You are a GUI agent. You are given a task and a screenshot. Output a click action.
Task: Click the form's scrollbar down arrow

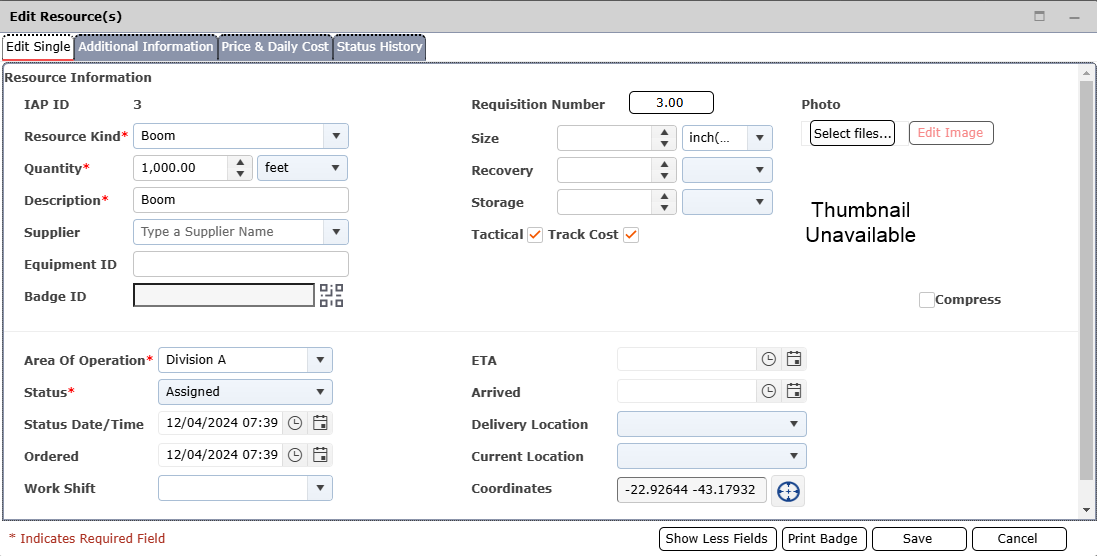tap(1087, 510)
